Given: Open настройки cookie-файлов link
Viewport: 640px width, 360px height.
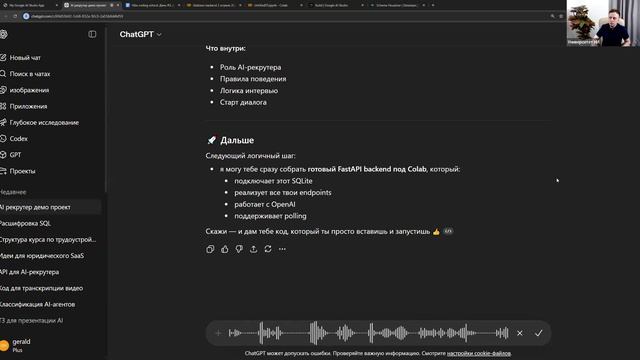Looking at the screenshot, I should pos(479,353).
